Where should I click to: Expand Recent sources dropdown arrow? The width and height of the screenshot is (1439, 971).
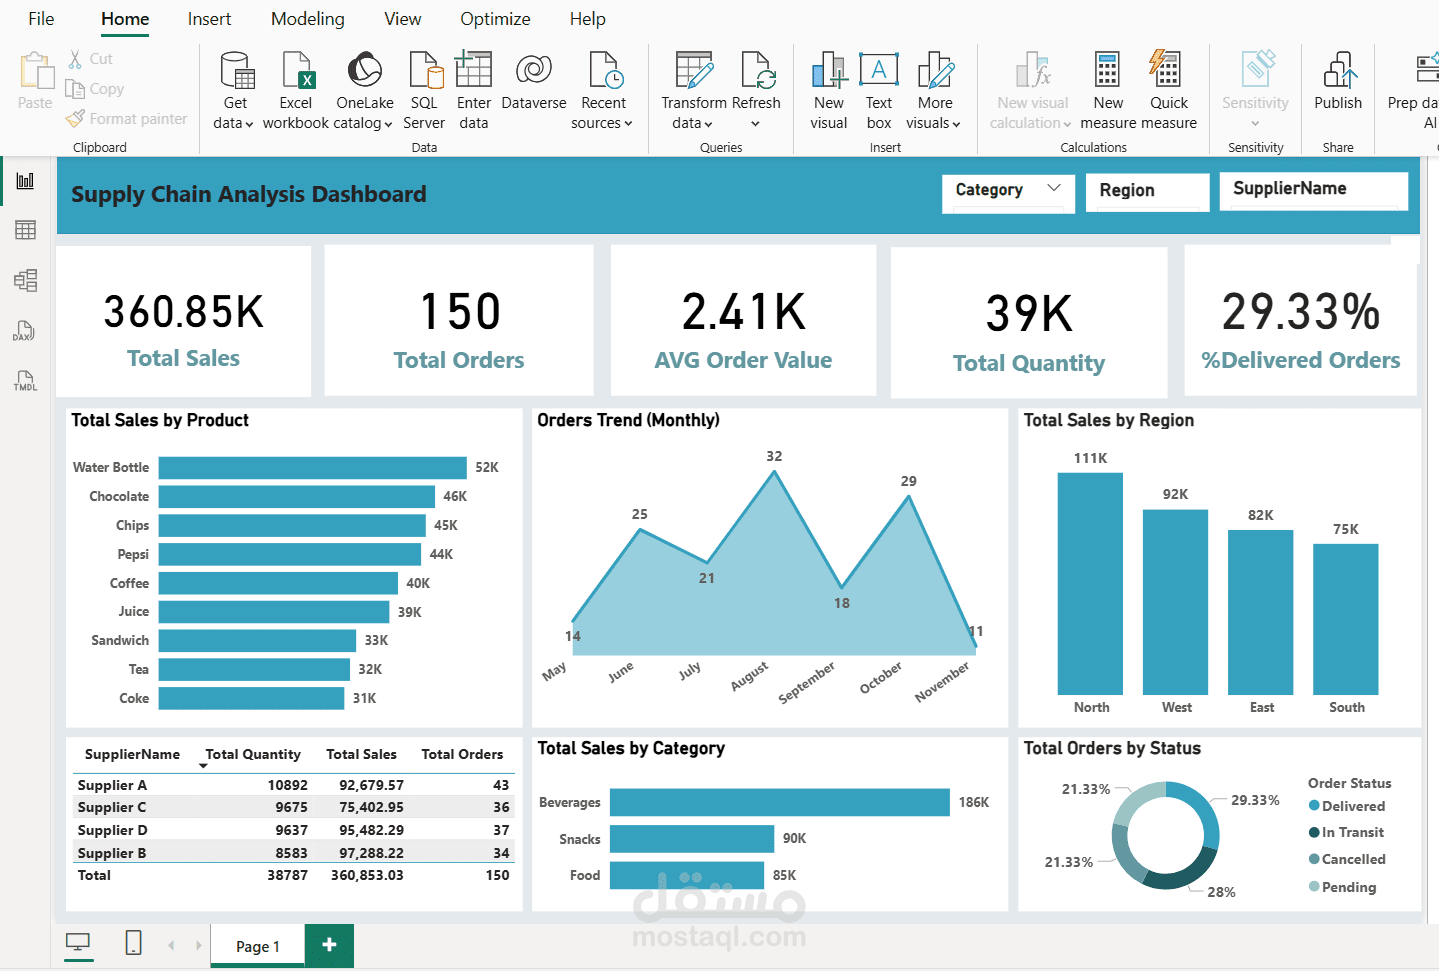click(x=628, y=124)
